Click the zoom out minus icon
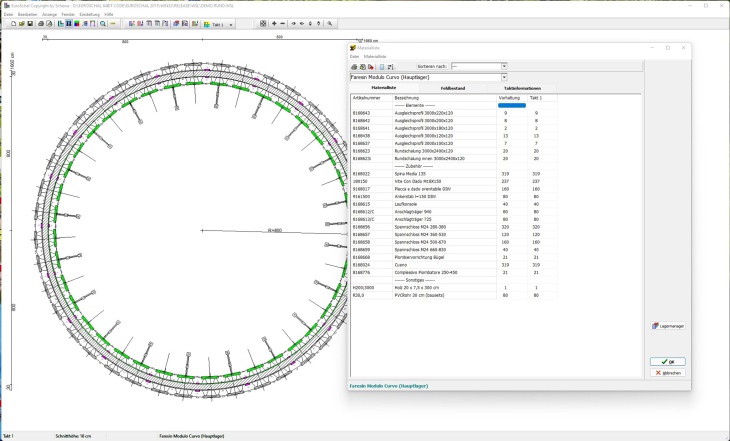 [283, 23]
